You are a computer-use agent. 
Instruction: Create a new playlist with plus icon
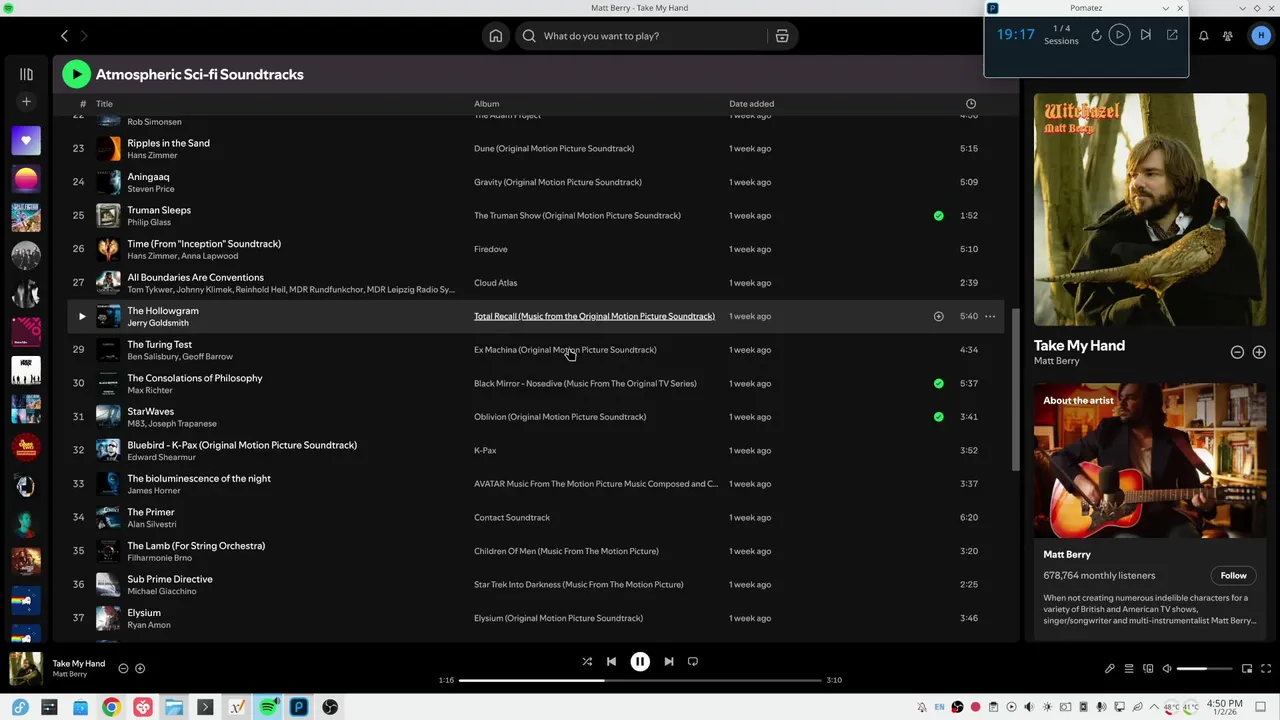26,101
